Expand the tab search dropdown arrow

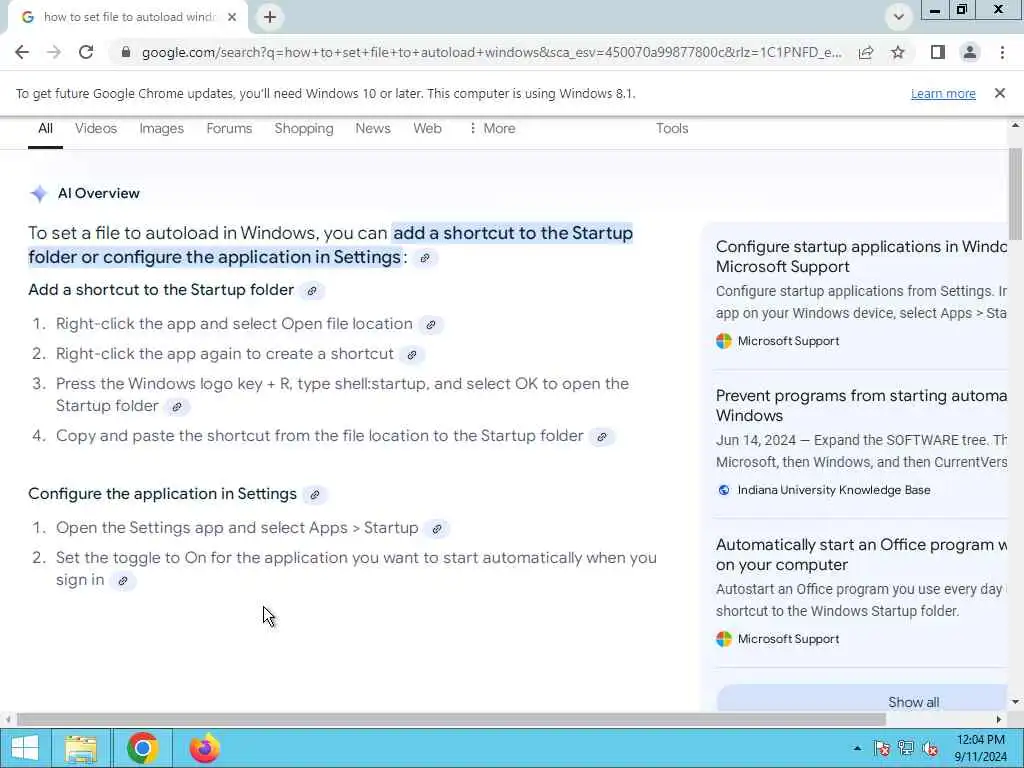[899, 17]
